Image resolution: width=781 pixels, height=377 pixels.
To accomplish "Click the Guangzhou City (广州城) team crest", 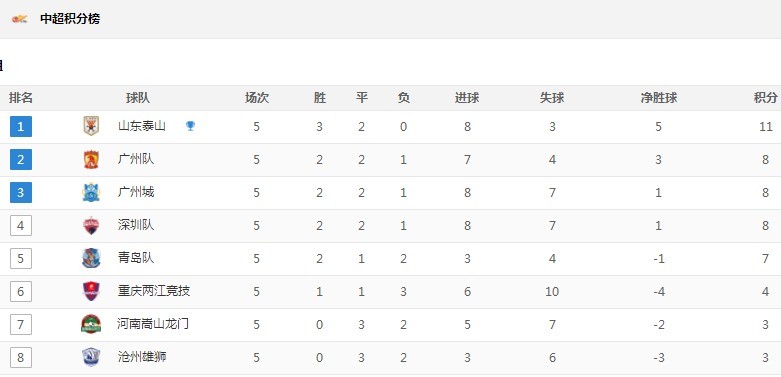I will click(x=91, y=192).
